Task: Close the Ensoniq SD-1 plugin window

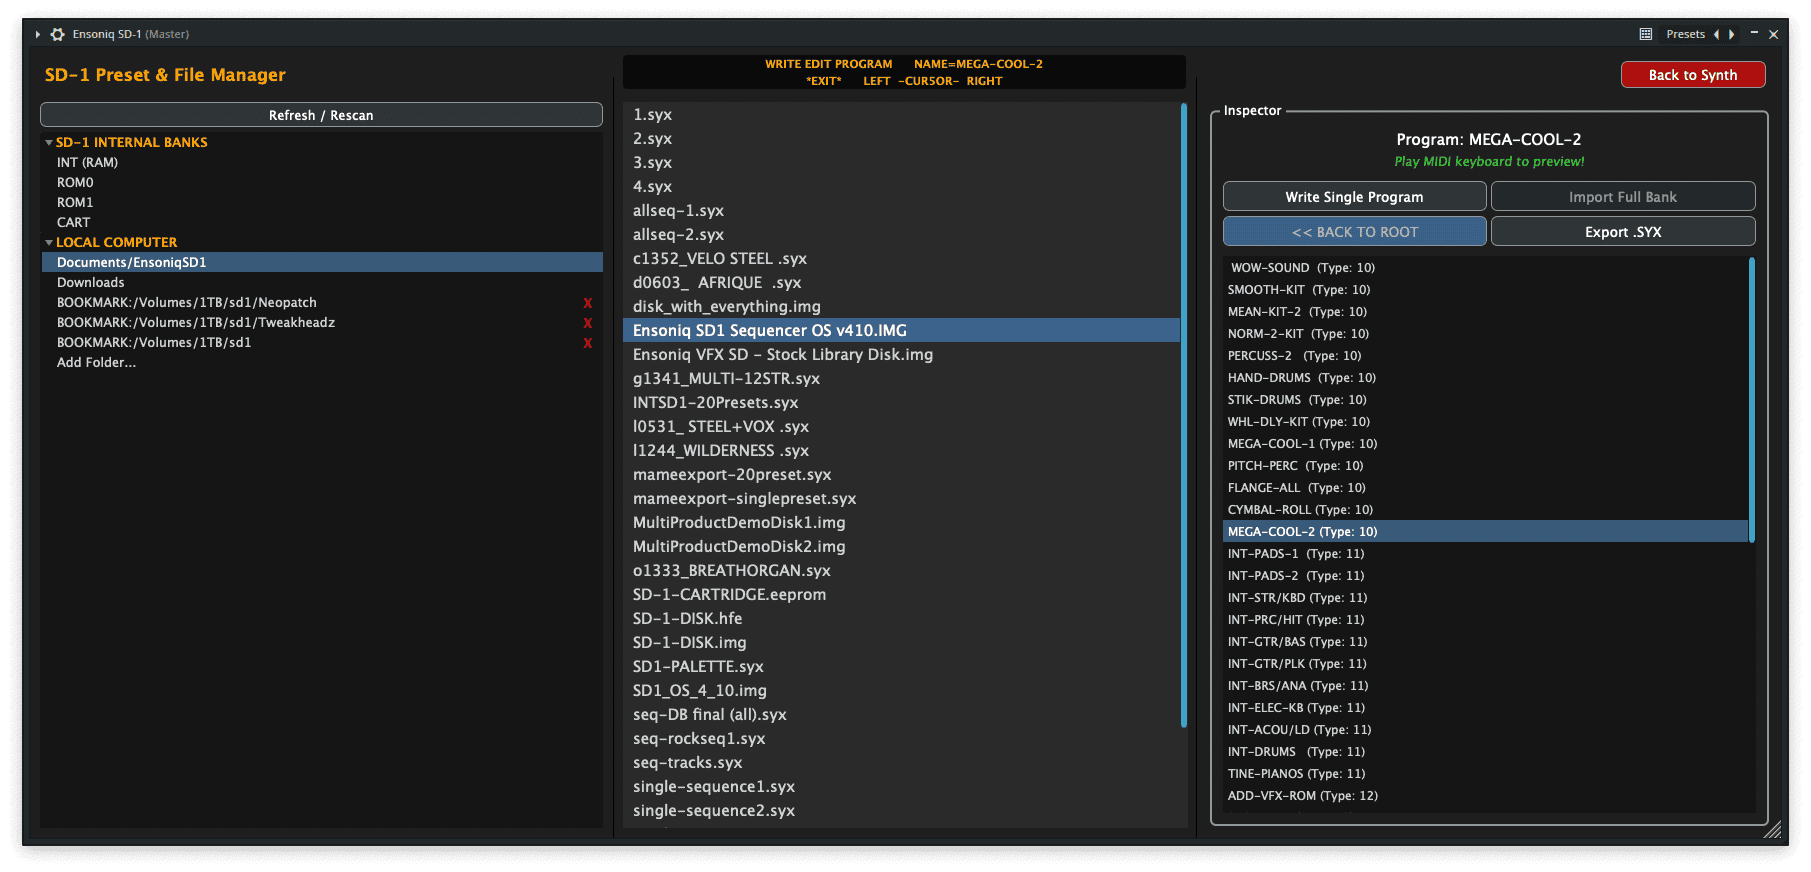Action: click(x=1773, y=34)
